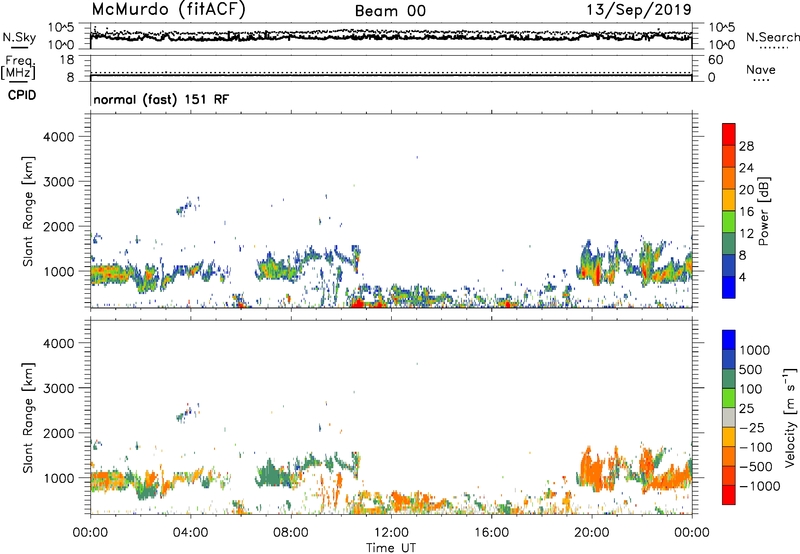Click the CPID row label
The height and width of the screenshot is (554, 800).
(22, 95)
